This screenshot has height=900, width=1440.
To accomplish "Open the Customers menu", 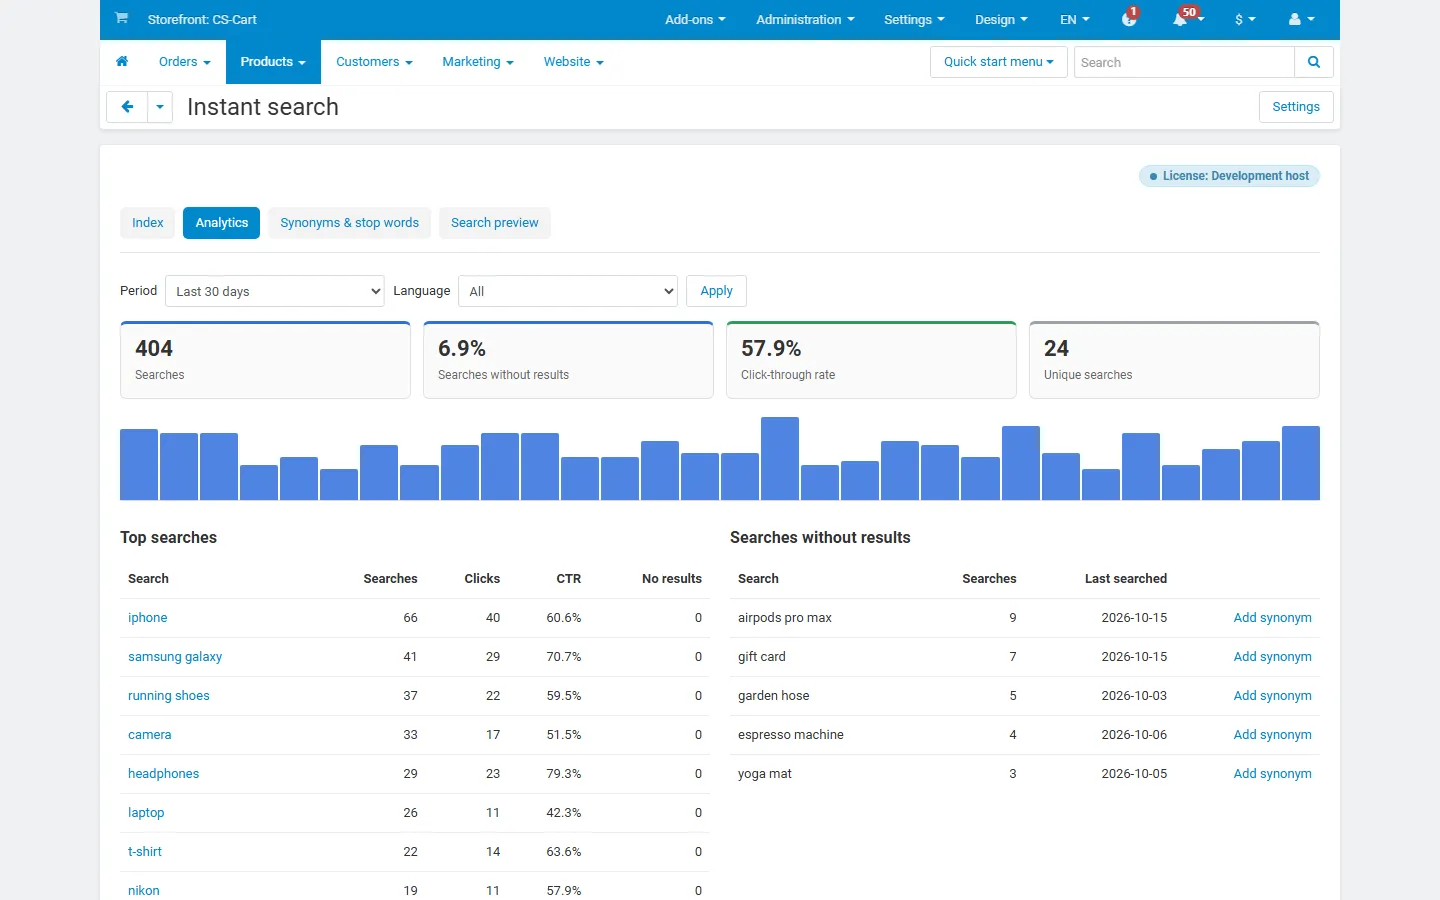I will (374, 62).
